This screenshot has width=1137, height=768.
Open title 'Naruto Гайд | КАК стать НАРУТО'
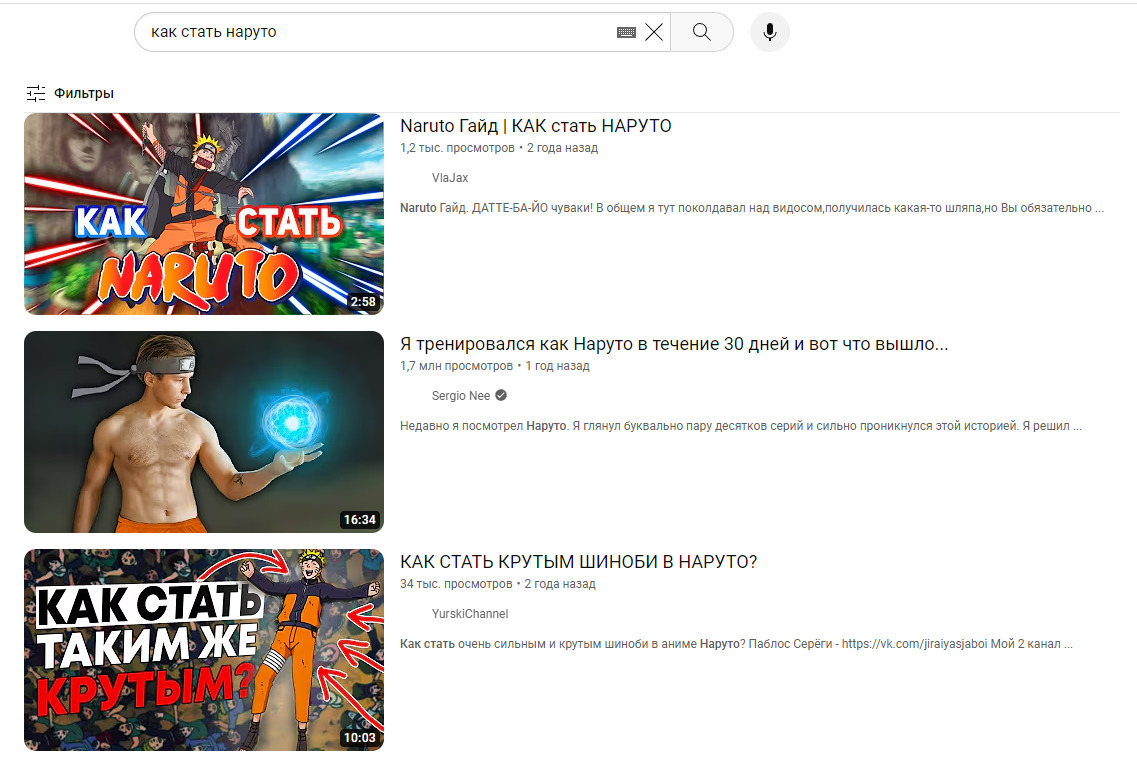point(535,126)
